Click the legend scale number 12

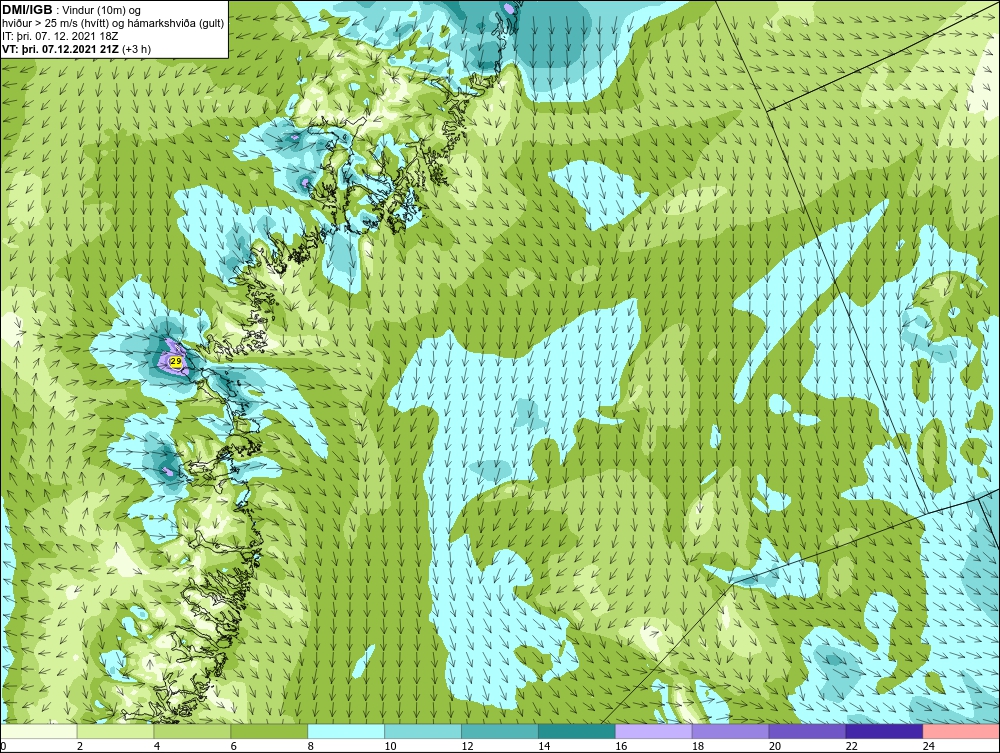[x=467, y=746]
